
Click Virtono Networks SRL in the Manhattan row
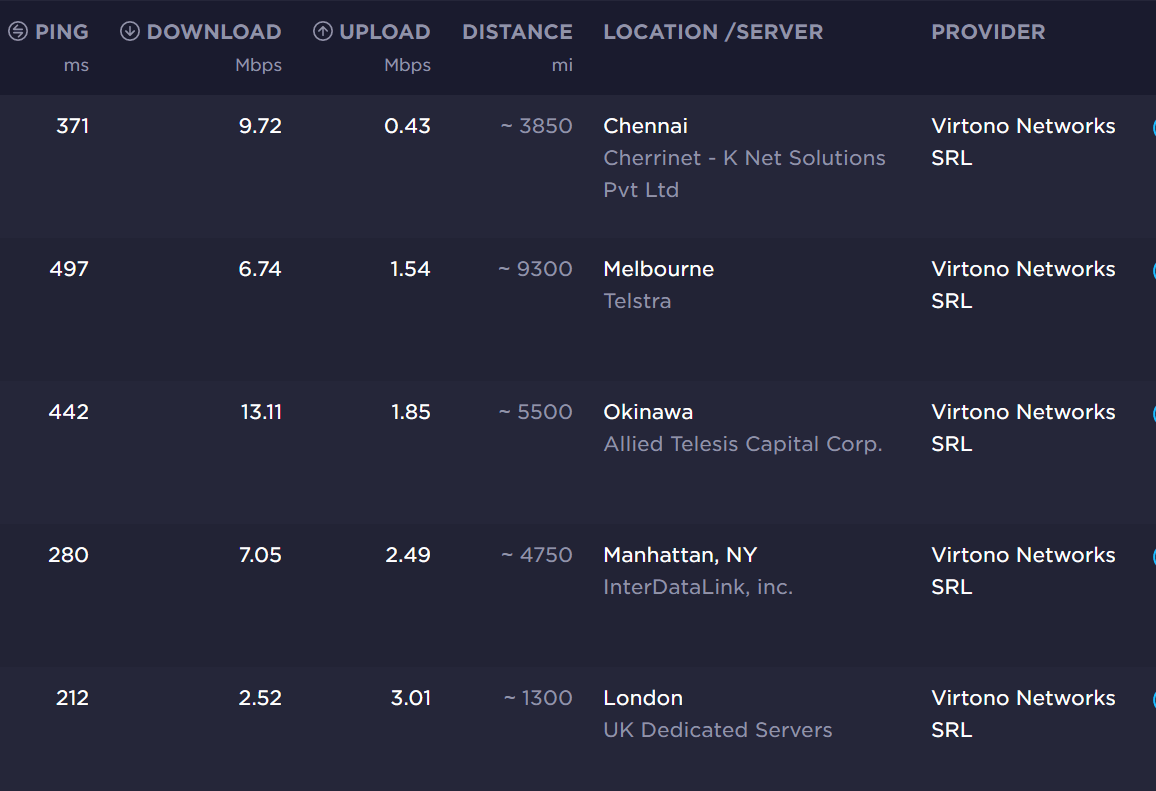pos(1023,571)
